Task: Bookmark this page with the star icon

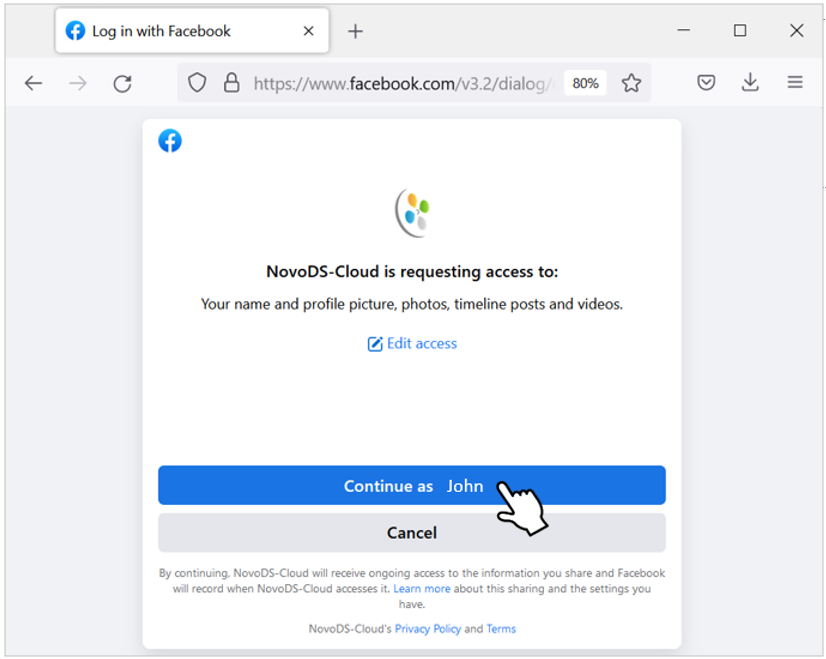Action: click(631, 83)
